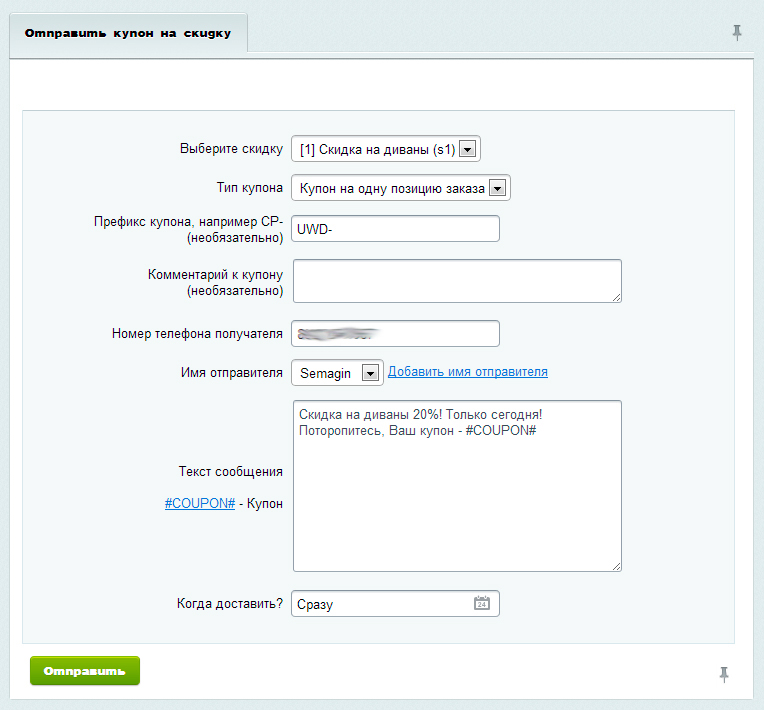Click the 'Номер телефона получателя' label
Viewport: 764px width, 710px height.
pyautogui.click(x=197, y=334)
